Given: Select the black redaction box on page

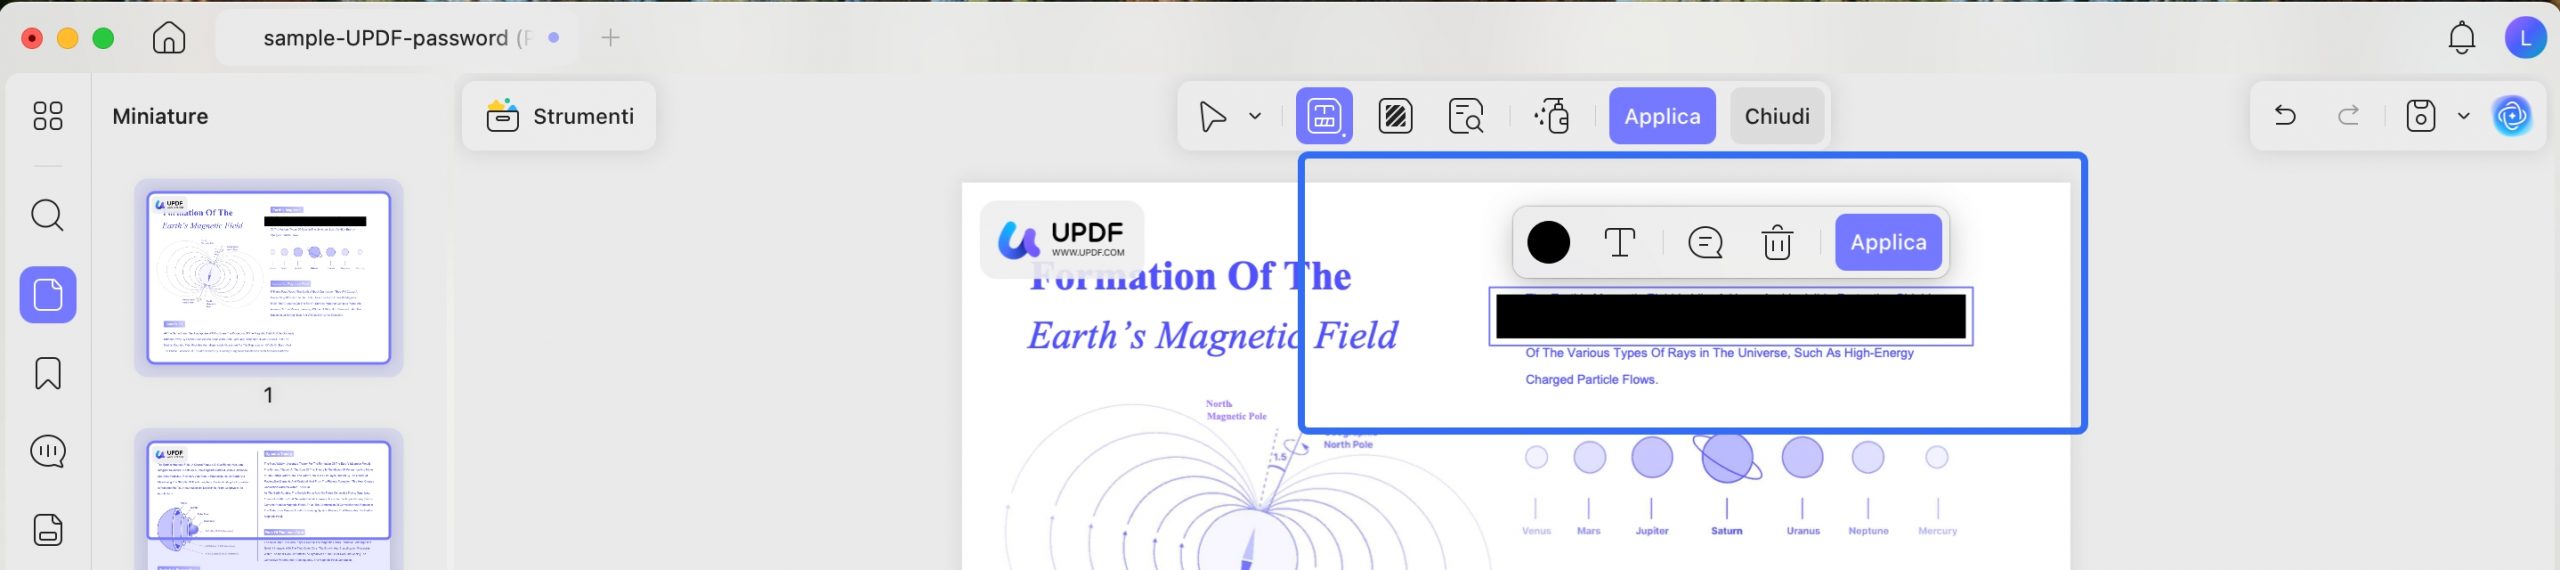Looking at the screenshot, I should (1730, 317).
